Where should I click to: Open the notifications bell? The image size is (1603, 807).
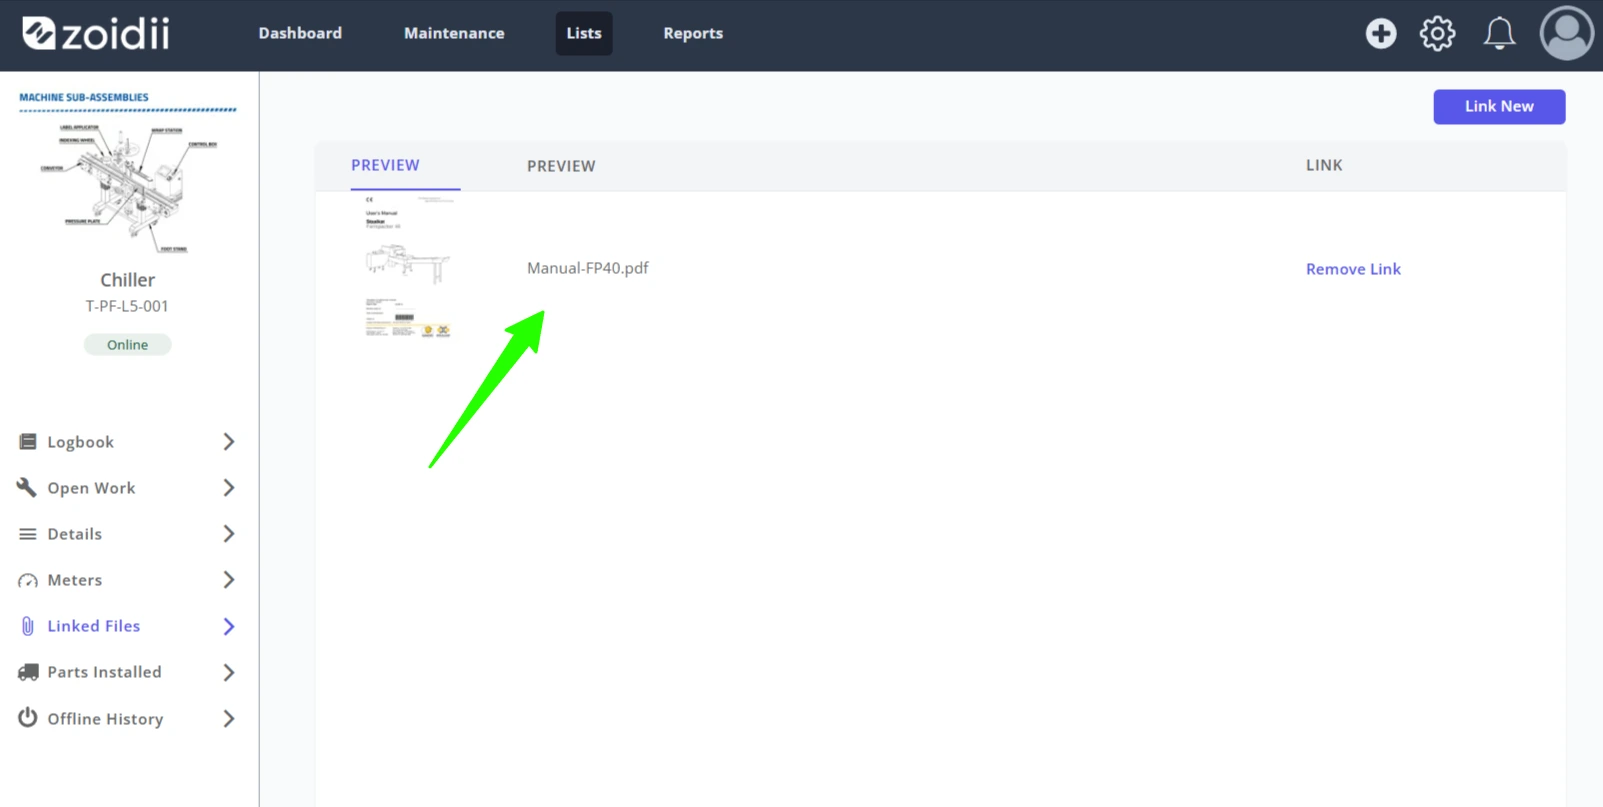(x=1499, y=33)
